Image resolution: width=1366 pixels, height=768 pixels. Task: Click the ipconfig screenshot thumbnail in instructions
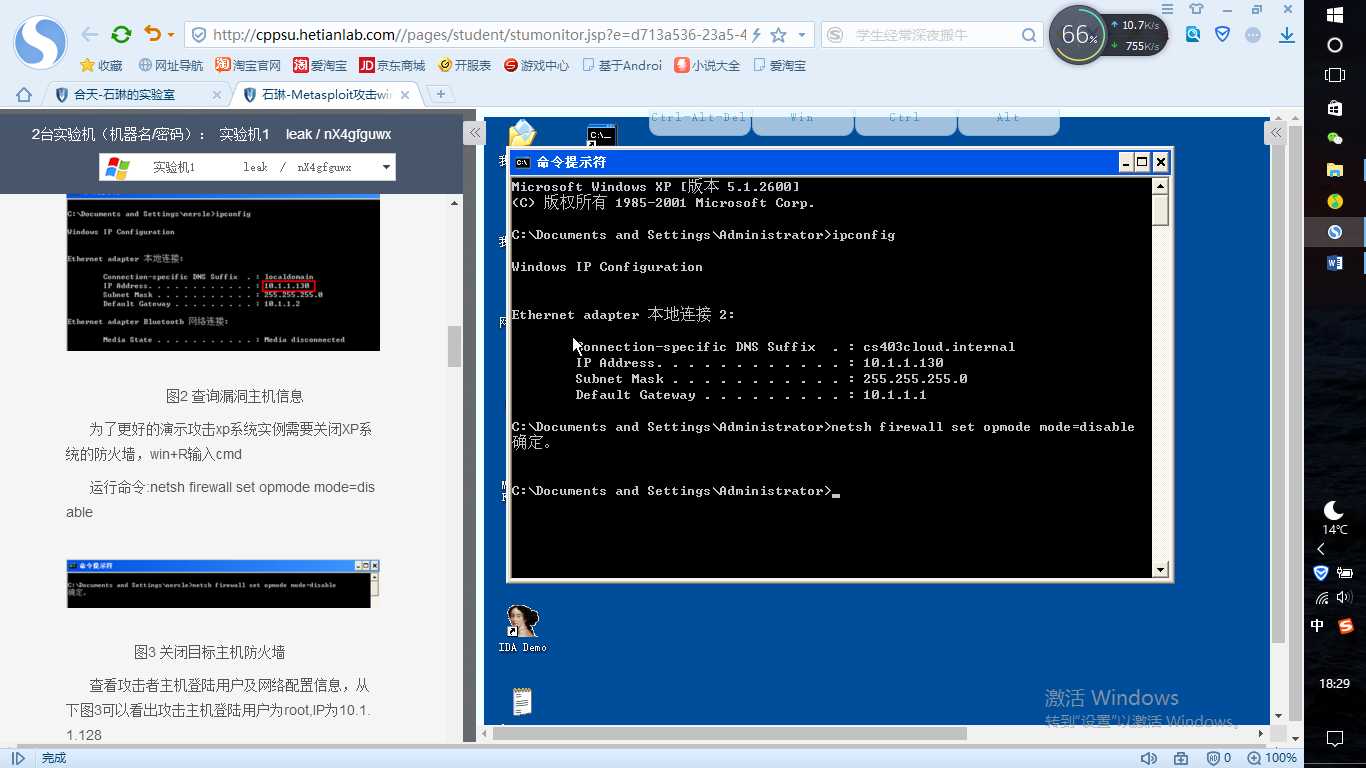point(223,274)
